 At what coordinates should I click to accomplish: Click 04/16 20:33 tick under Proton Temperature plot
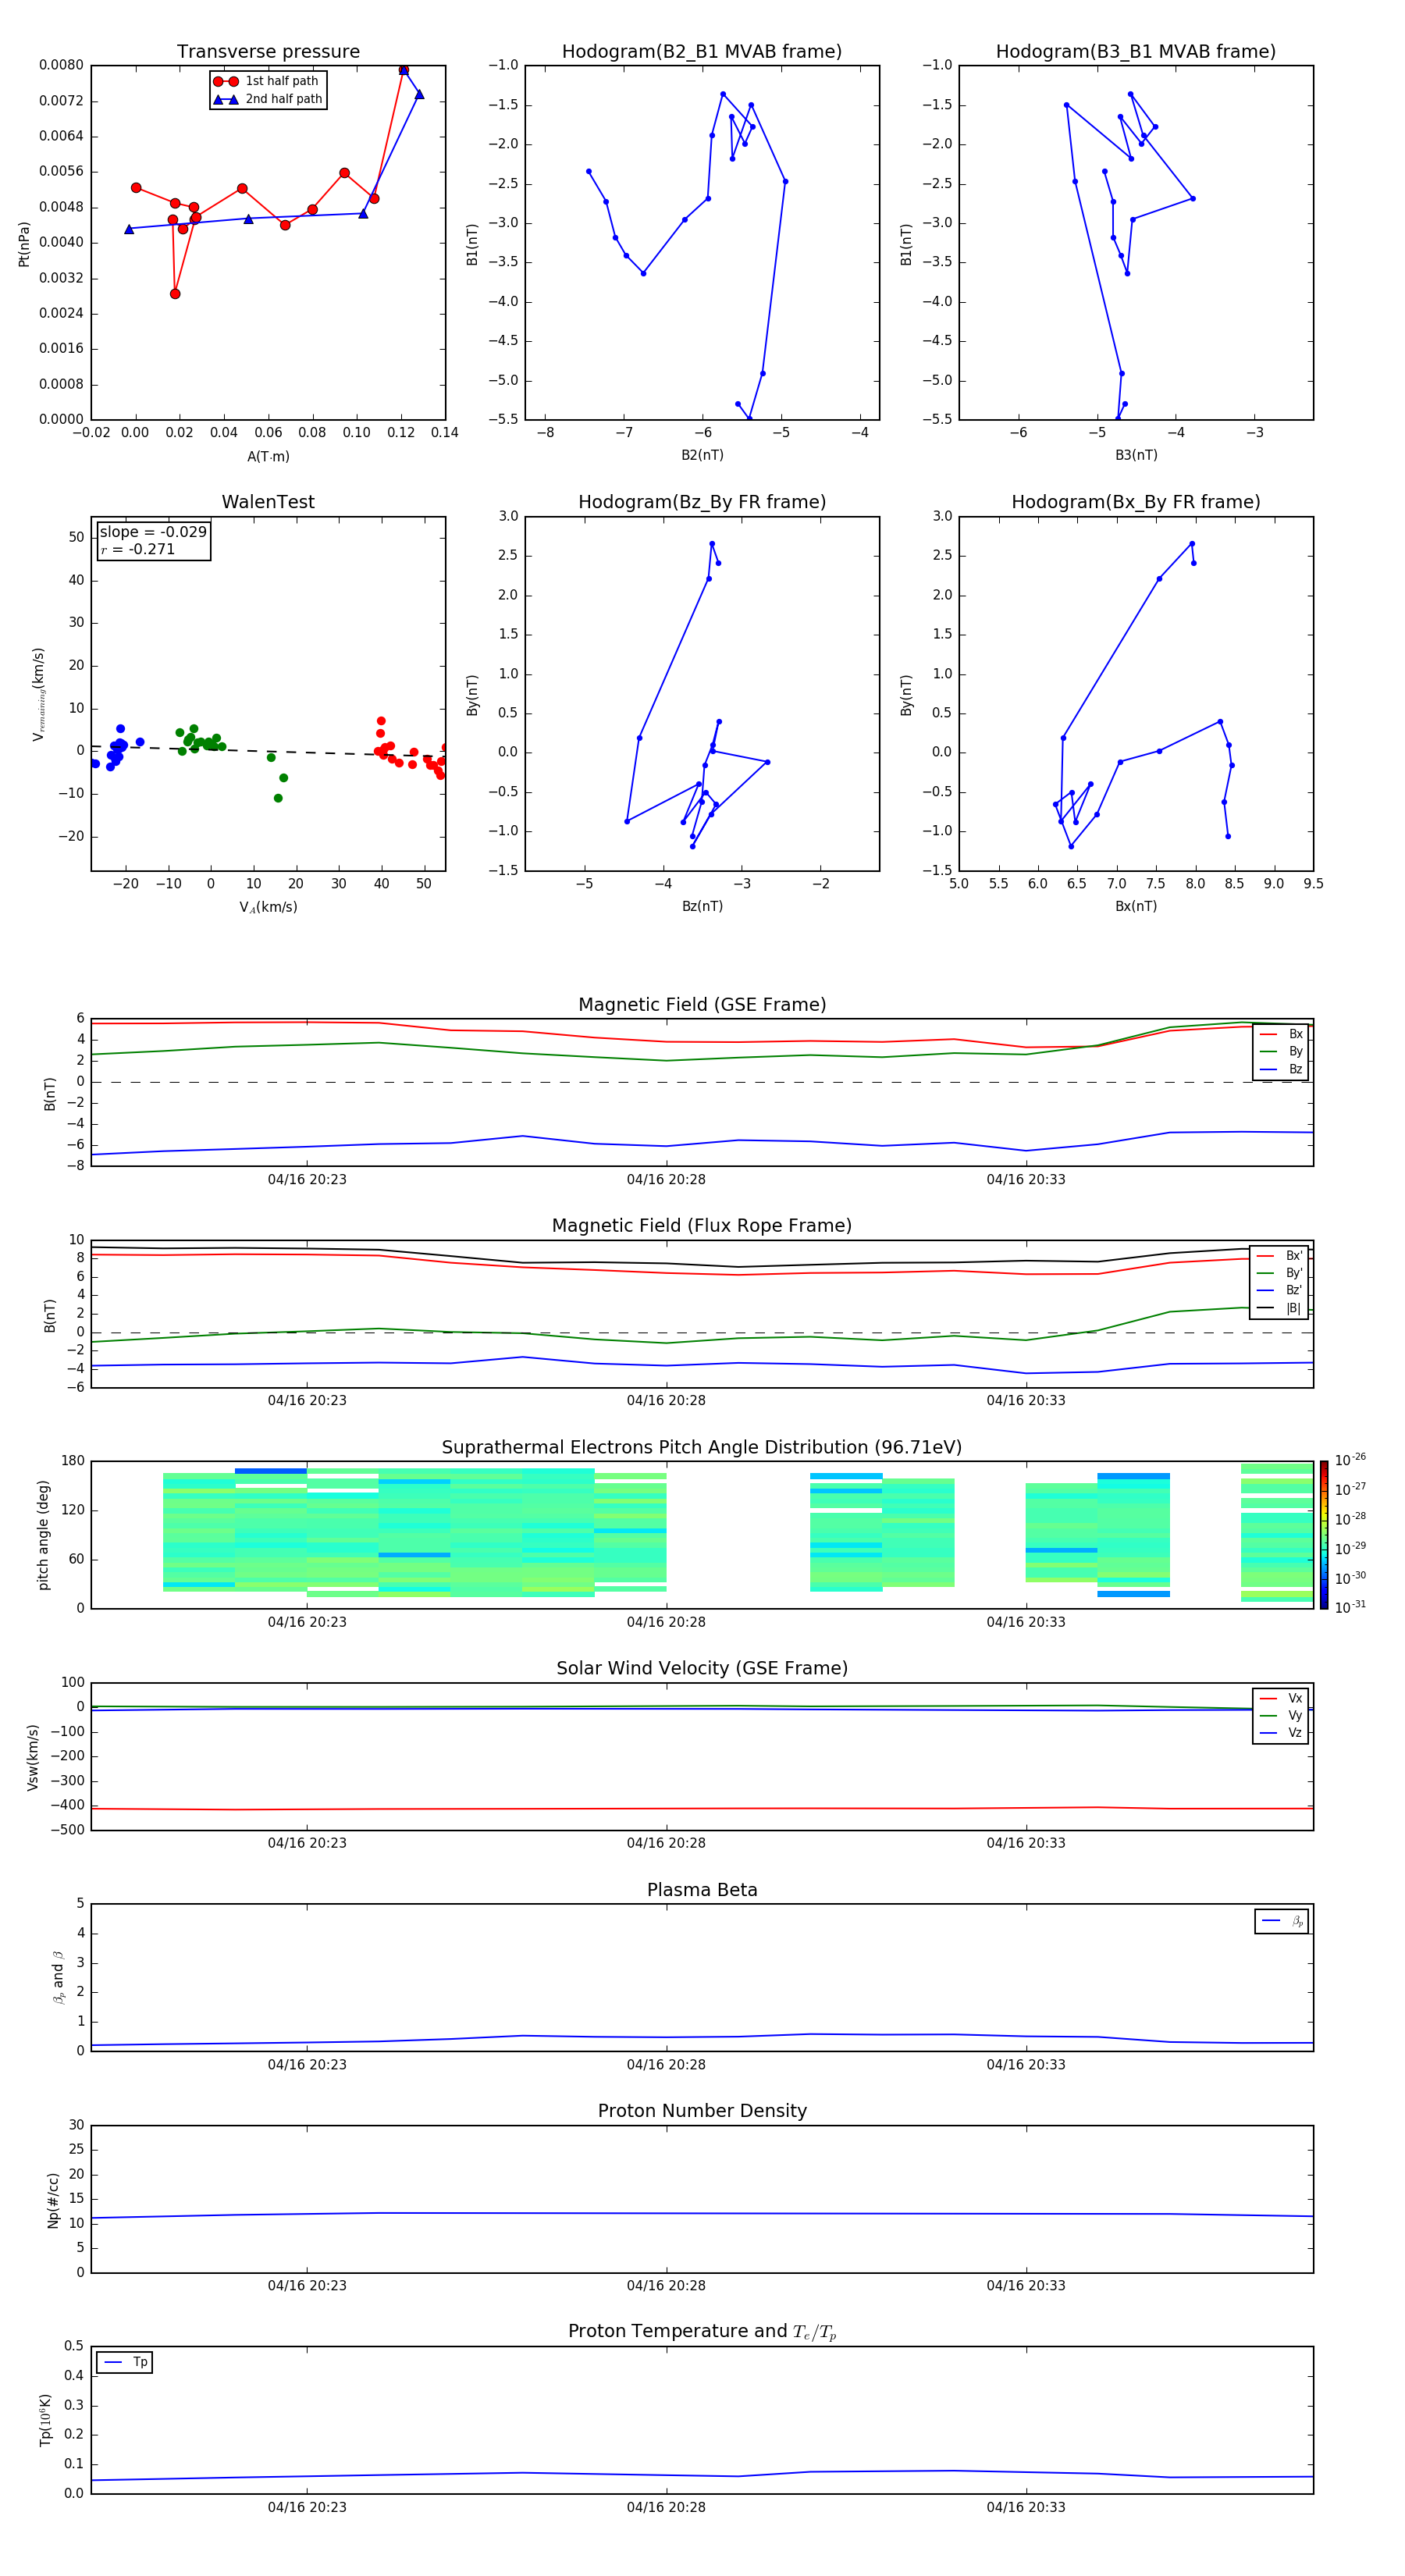pyautogui.click(x=1026, y=2508)
